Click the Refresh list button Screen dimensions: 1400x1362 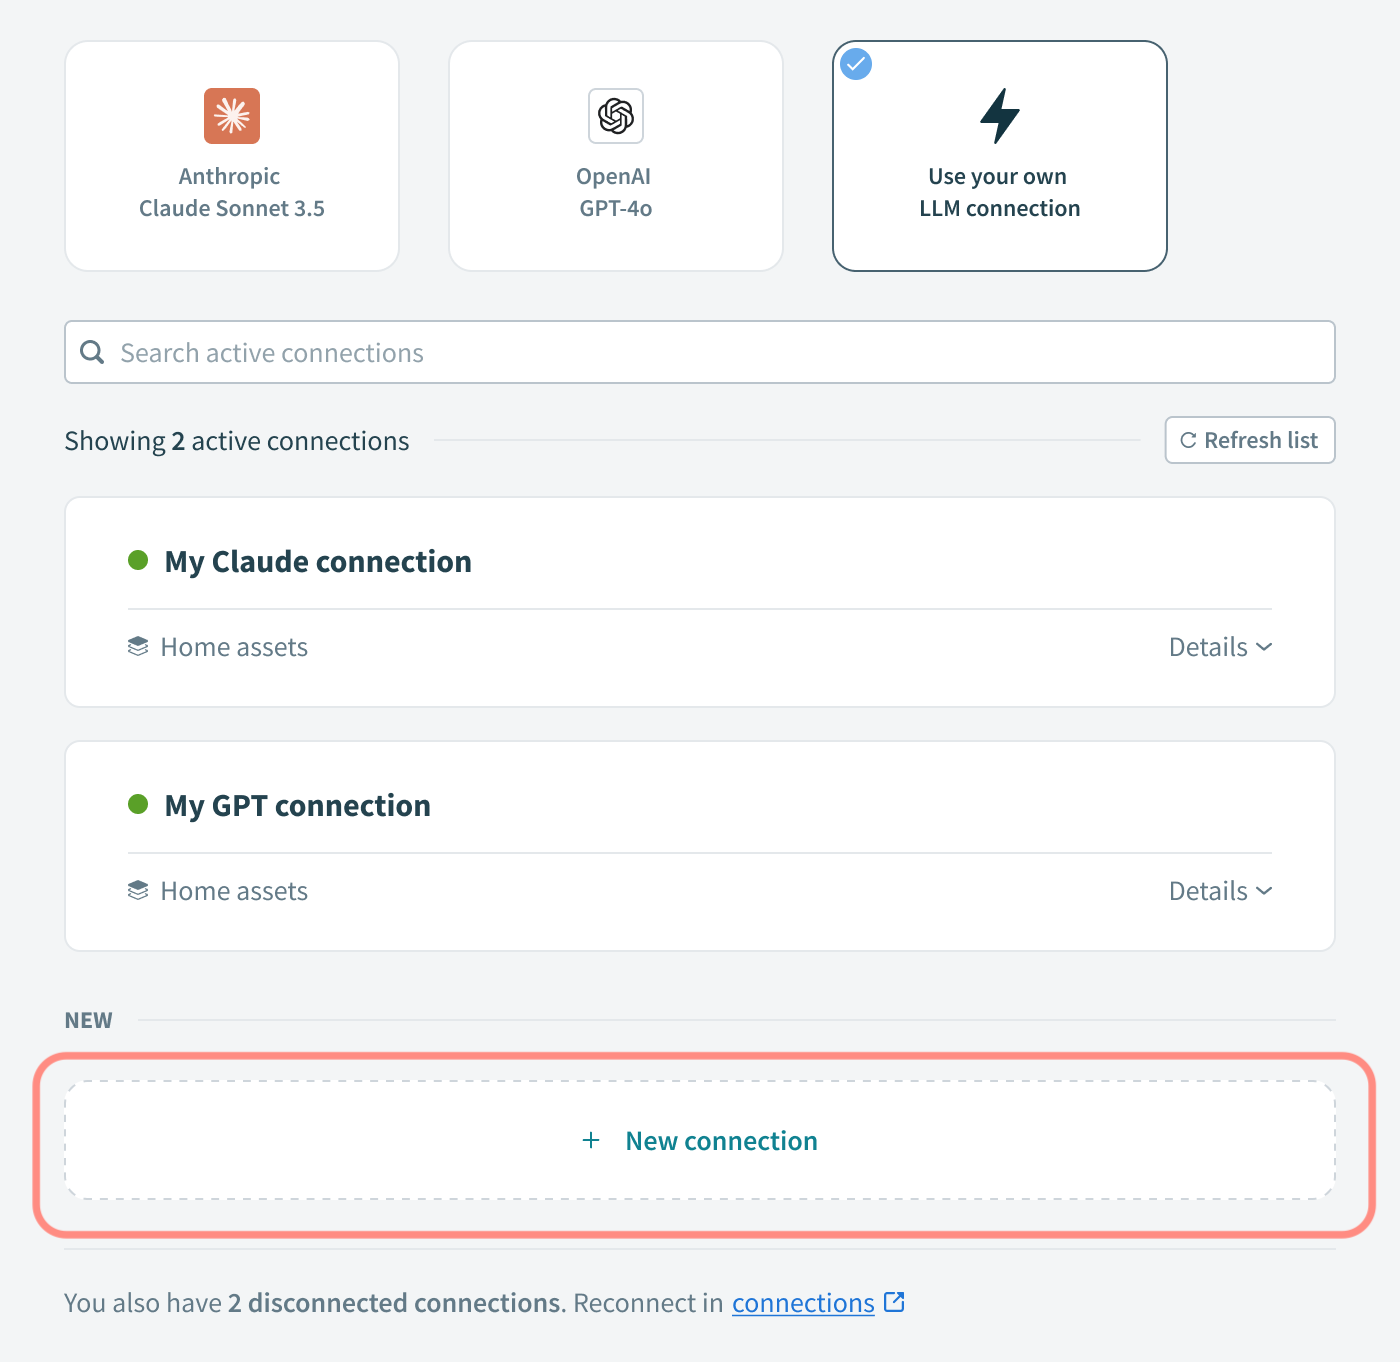[1249, 440]
